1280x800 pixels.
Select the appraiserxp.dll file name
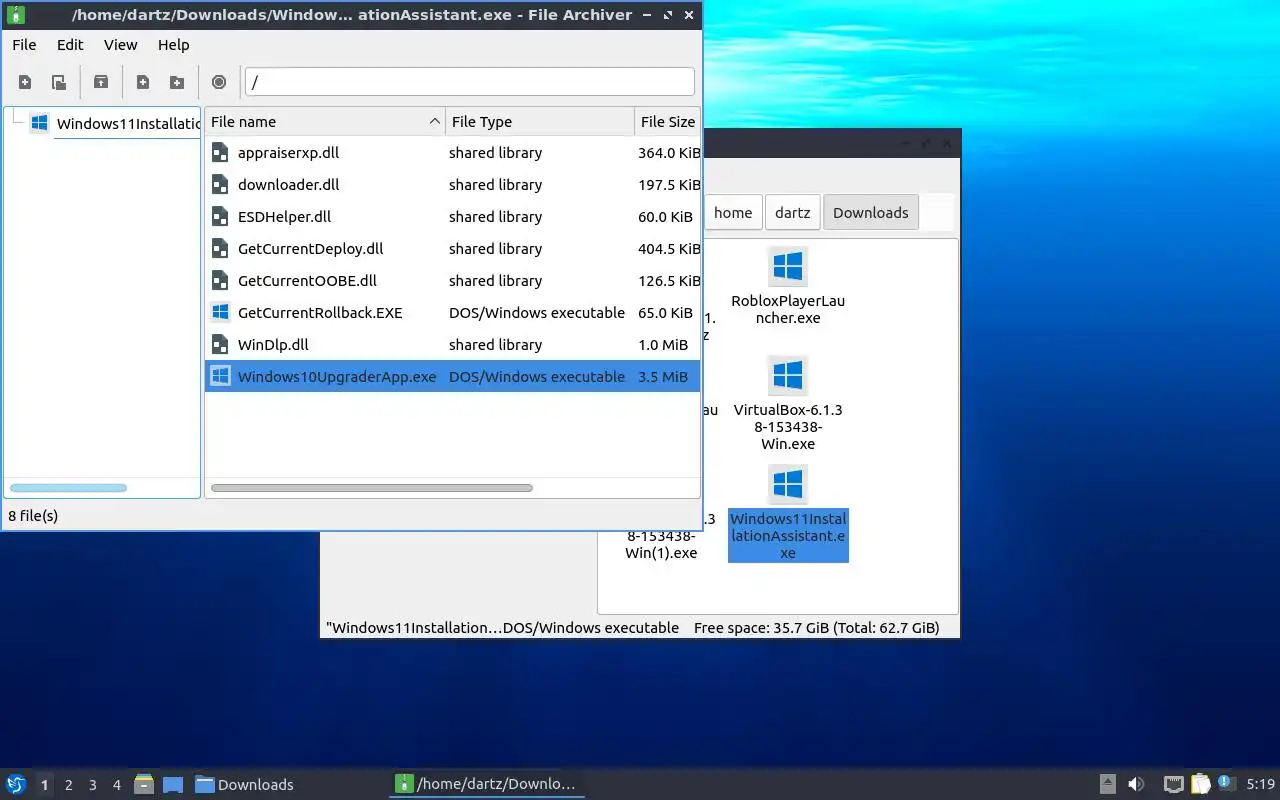pyautogui.click(x=288, y=153)
